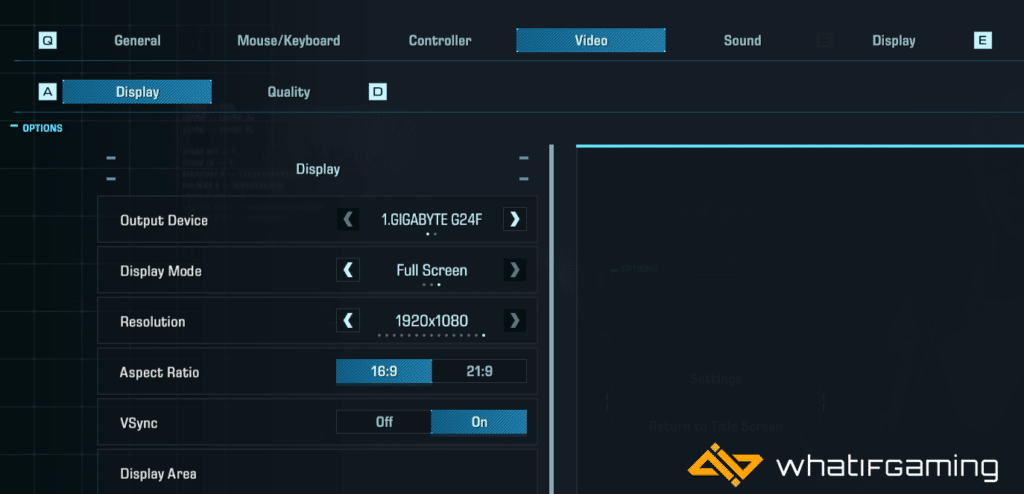The height and width of the screenshot is (494, 1024).
Task: Switch to the Quality sub-tab
Action: coord(289,92)
